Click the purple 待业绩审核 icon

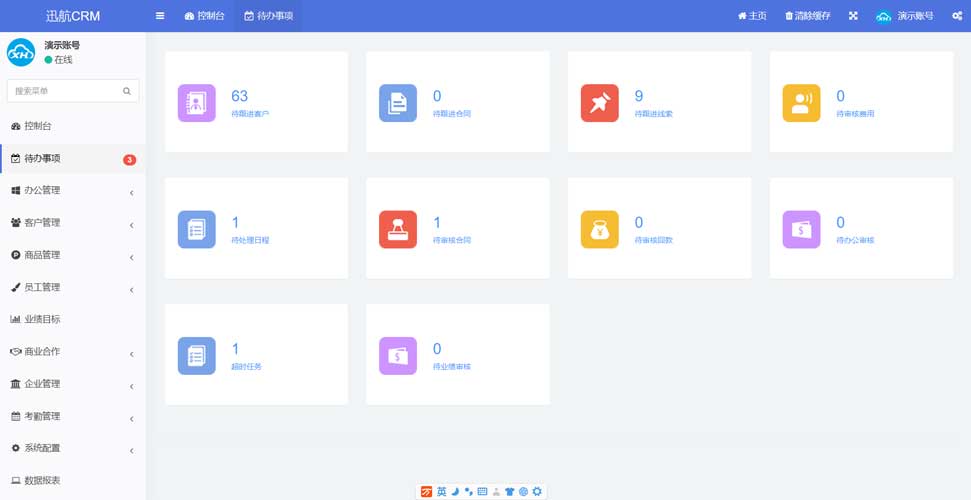(x=398, y=356)
